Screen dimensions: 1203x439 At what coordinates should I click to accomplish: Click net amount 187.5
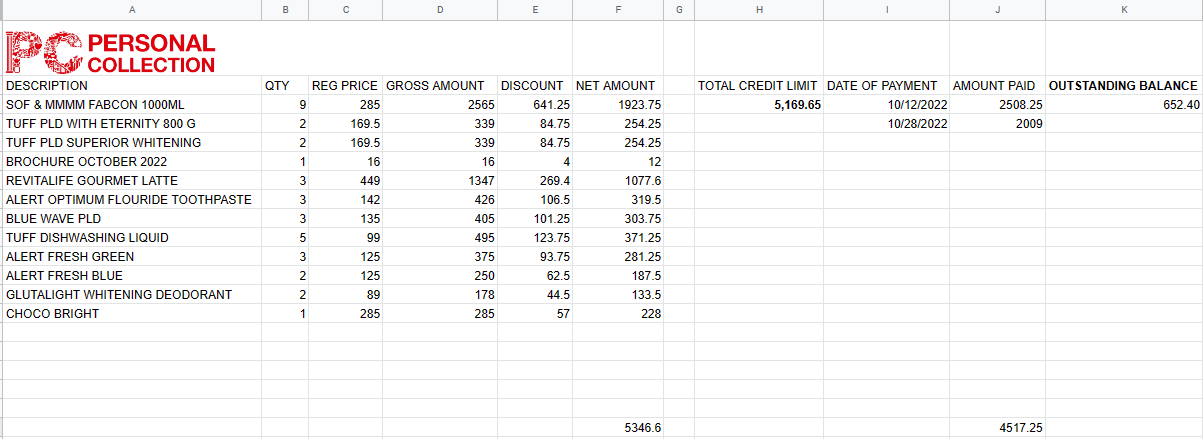tap(618, 276)
